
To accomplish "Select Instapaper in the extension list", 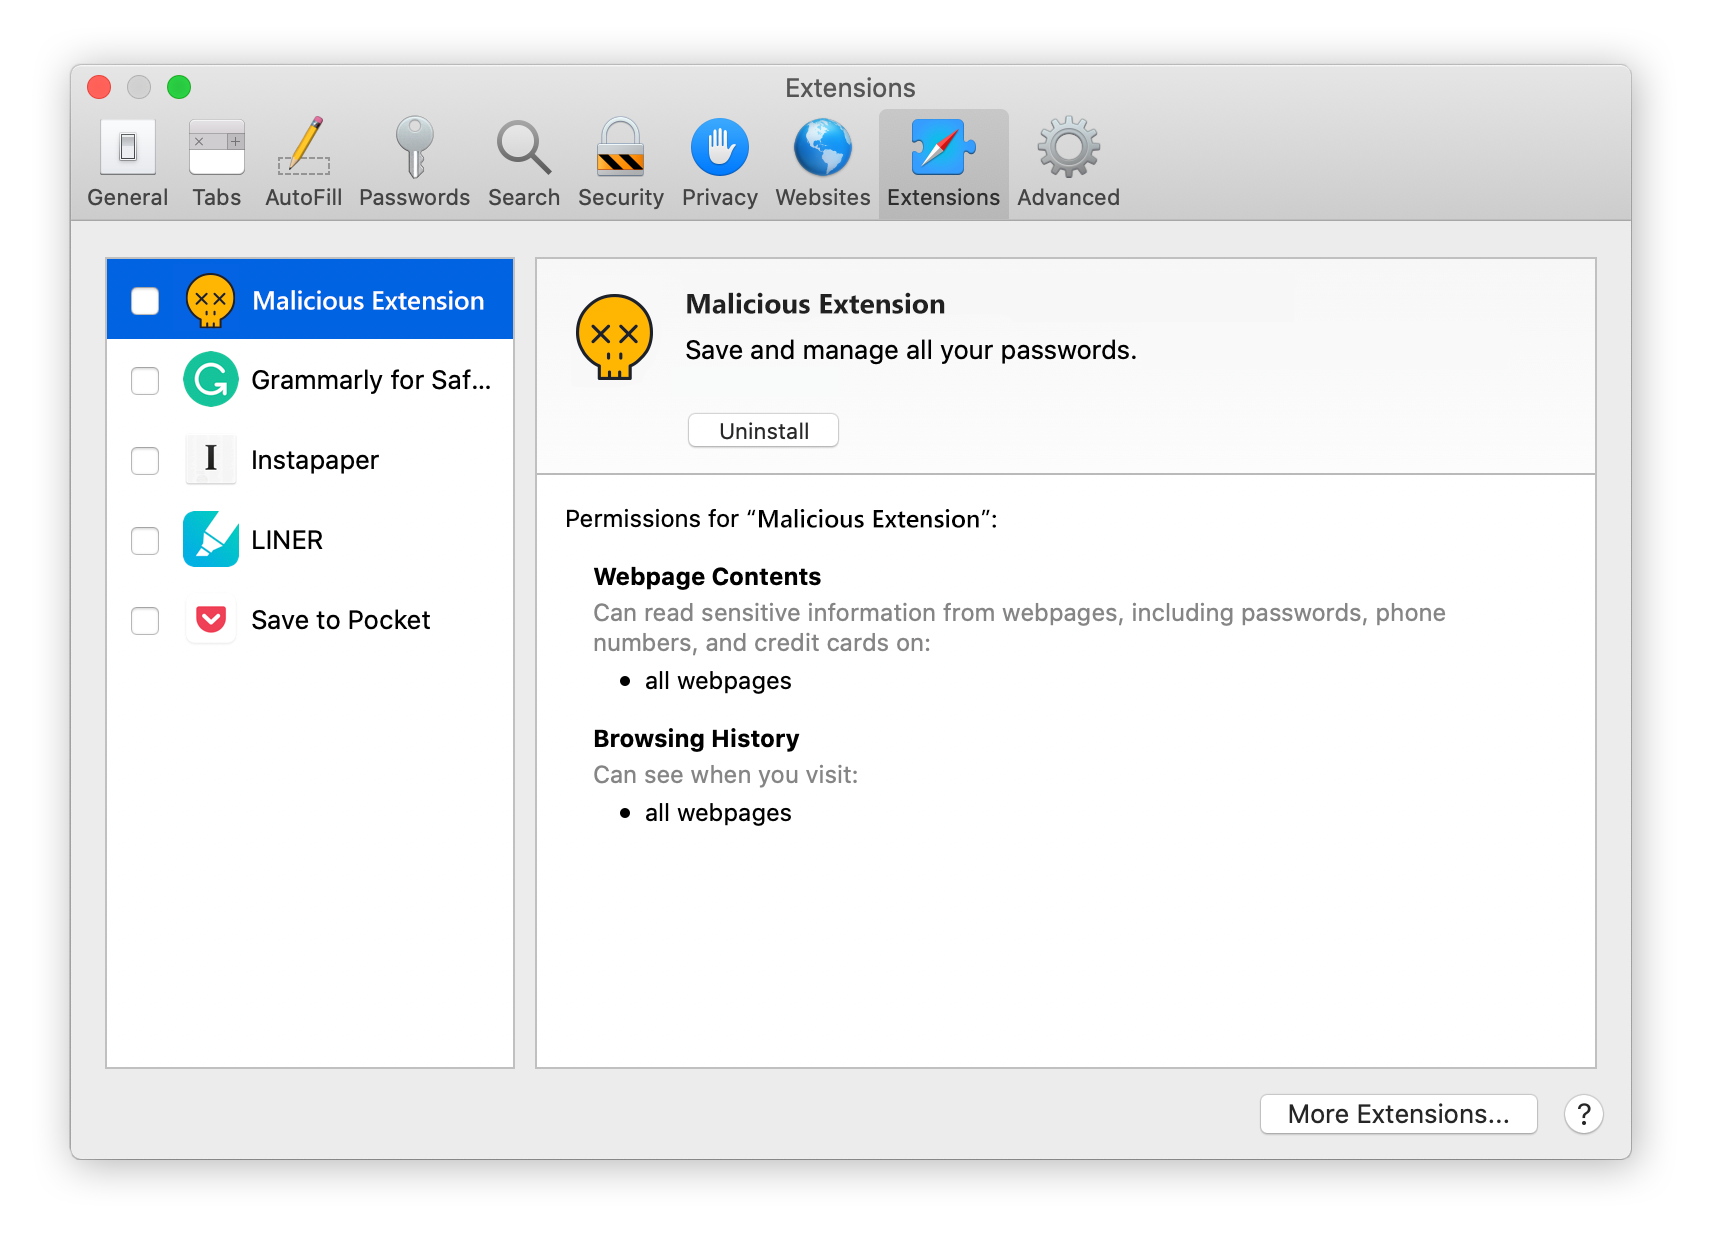I will click(x=314, y=461).
